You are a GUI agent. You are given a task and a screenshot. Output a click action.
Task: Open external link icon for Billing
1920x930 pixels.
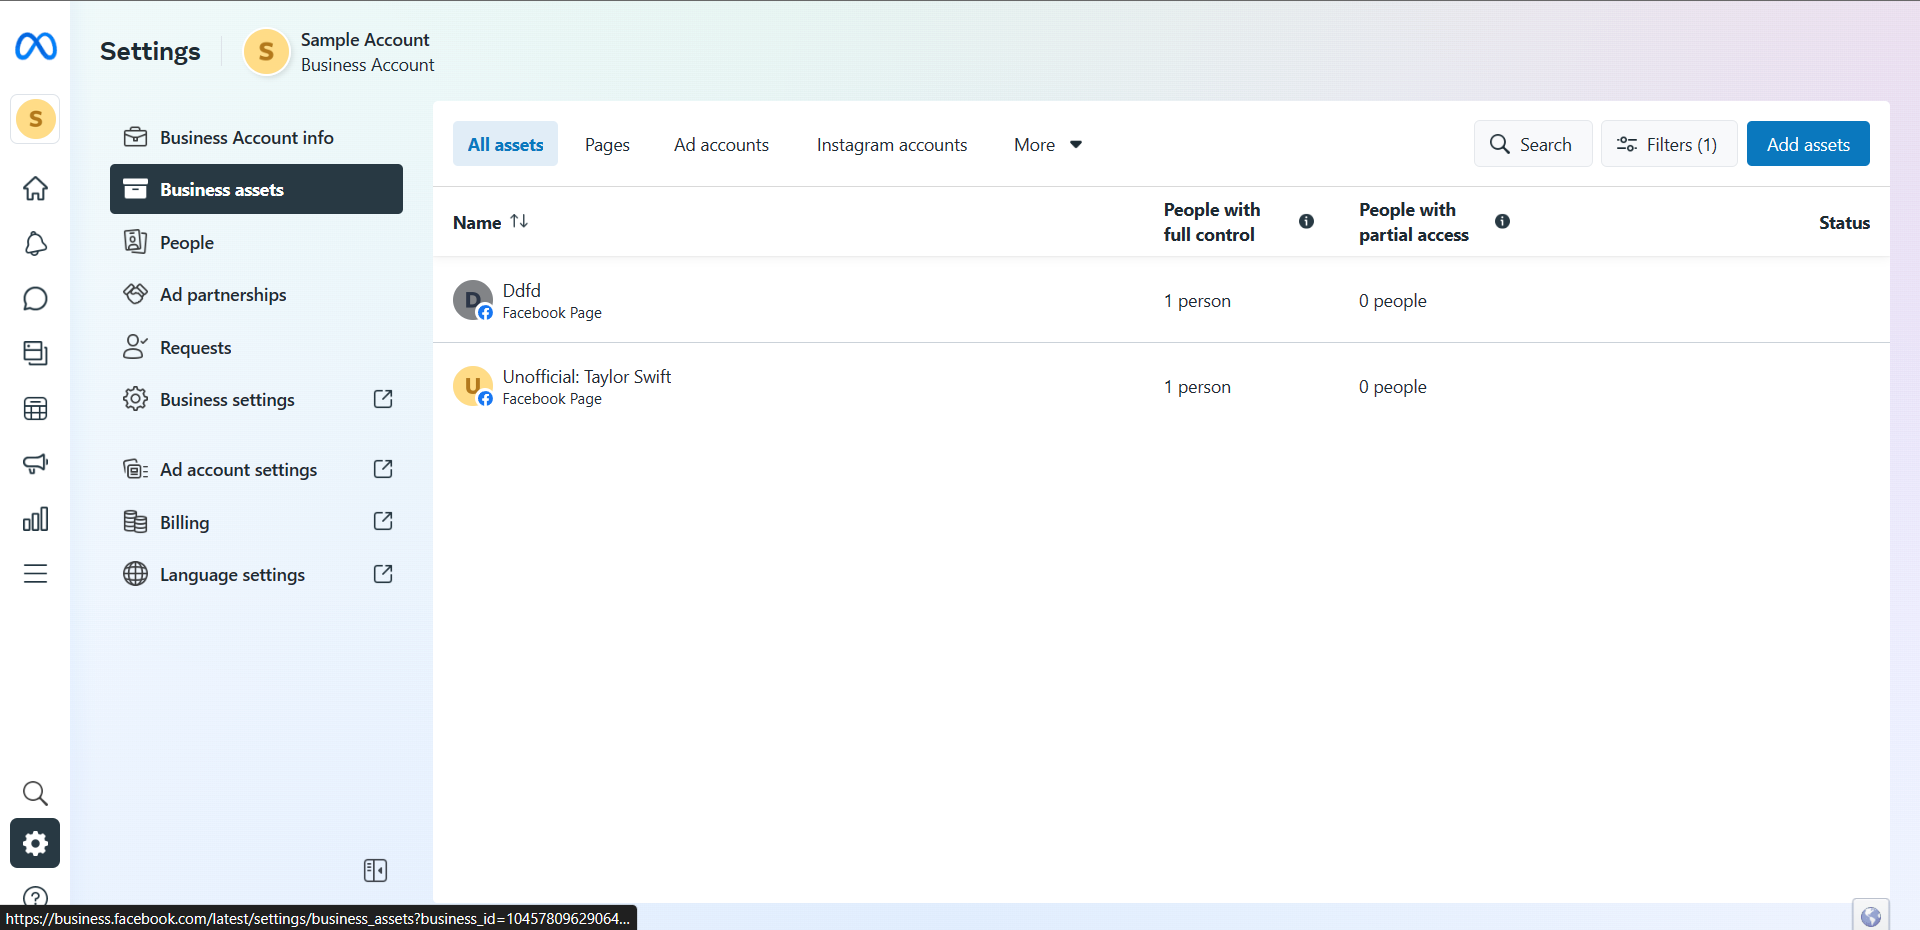click(x=383, y=521)
